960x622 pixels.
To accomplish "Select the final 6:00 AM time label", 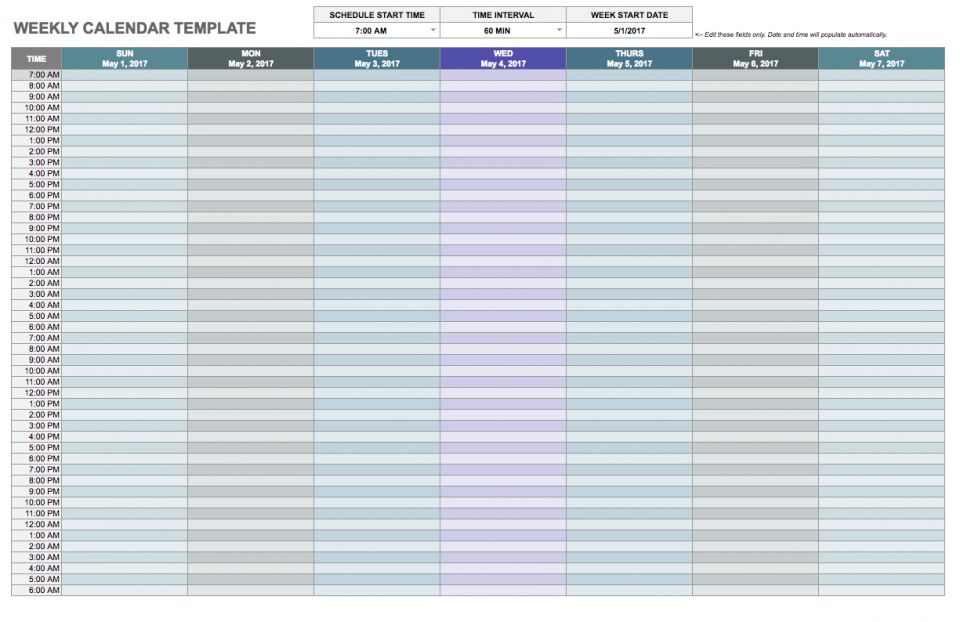I will [42, 591].
